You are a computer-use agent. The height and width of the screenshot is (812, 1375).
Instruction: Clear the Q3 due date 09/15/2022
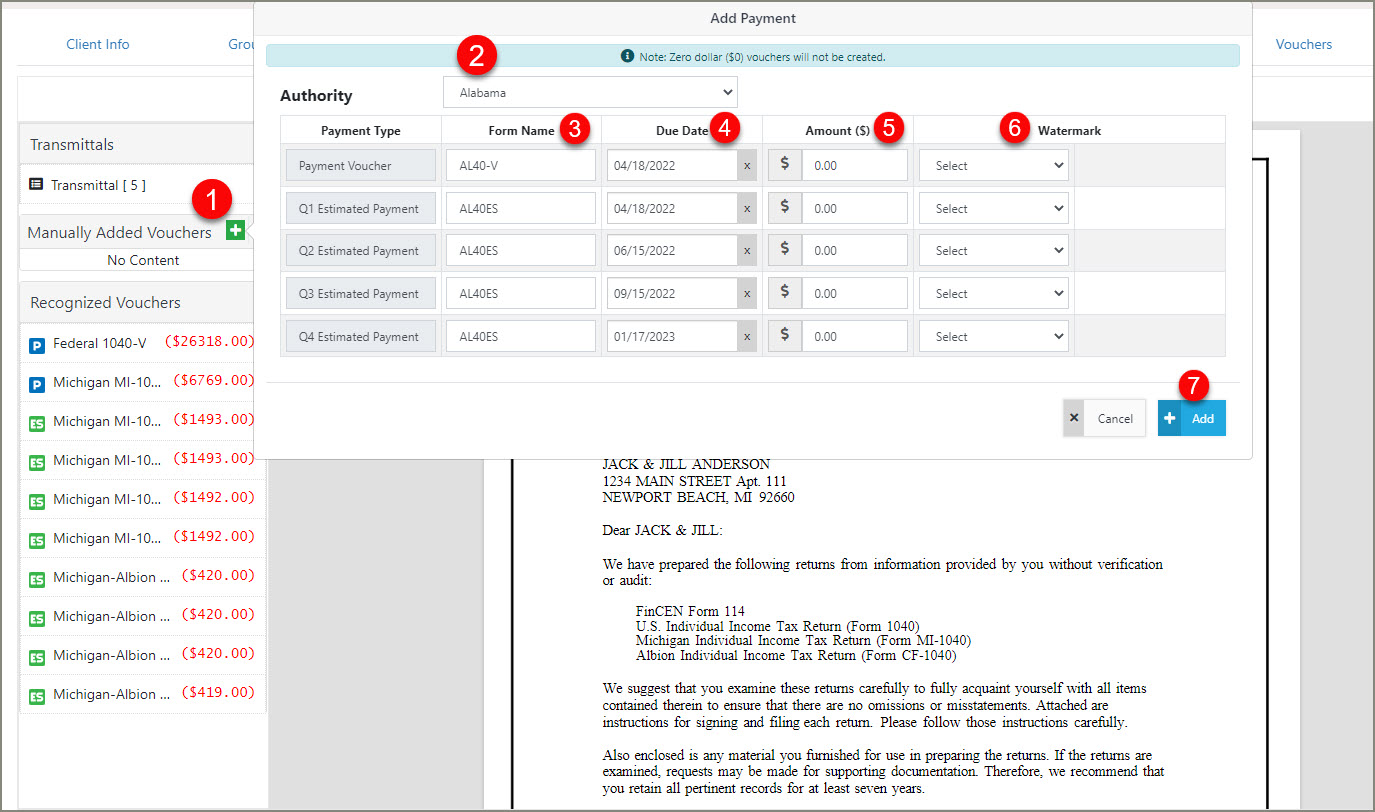tap(747, 294)
